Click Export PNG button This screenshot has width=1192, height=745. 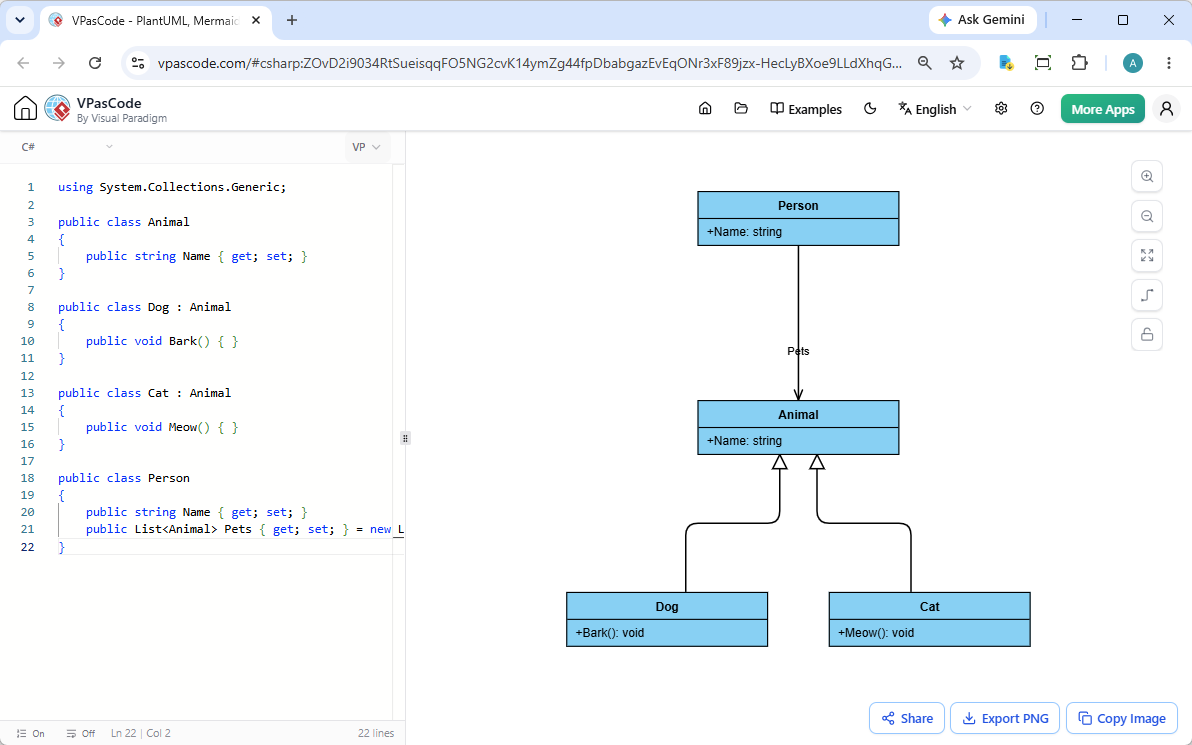point(1005,718)
